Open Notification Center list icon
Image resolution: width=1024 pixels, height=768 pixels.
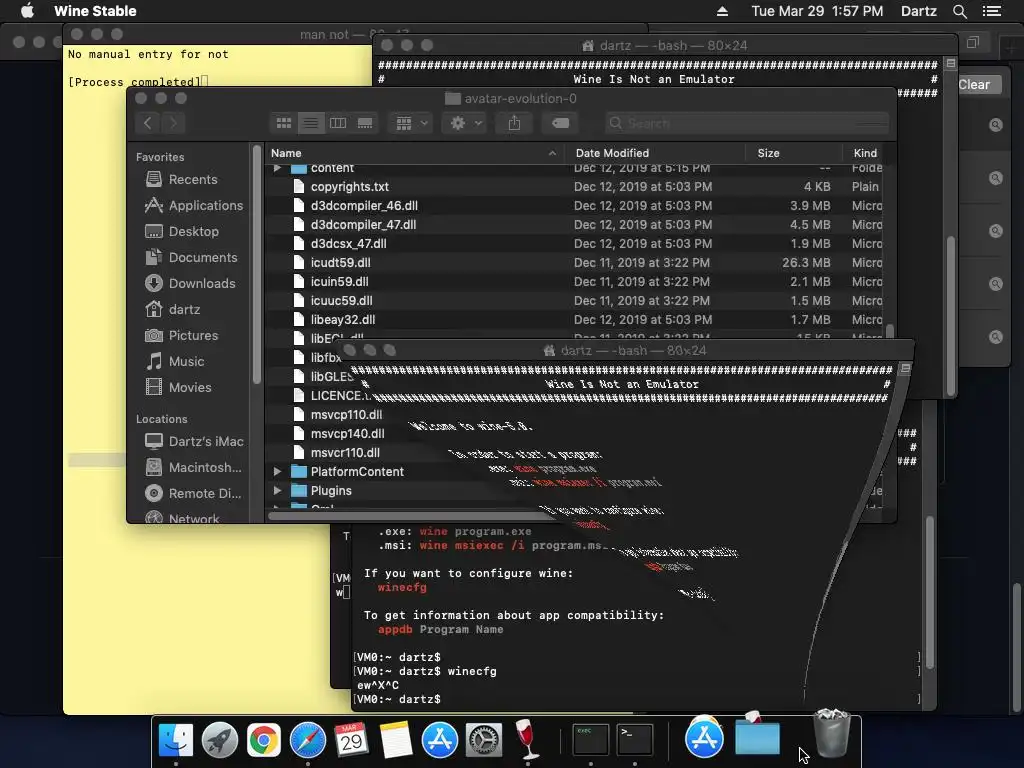pos(991,11)
